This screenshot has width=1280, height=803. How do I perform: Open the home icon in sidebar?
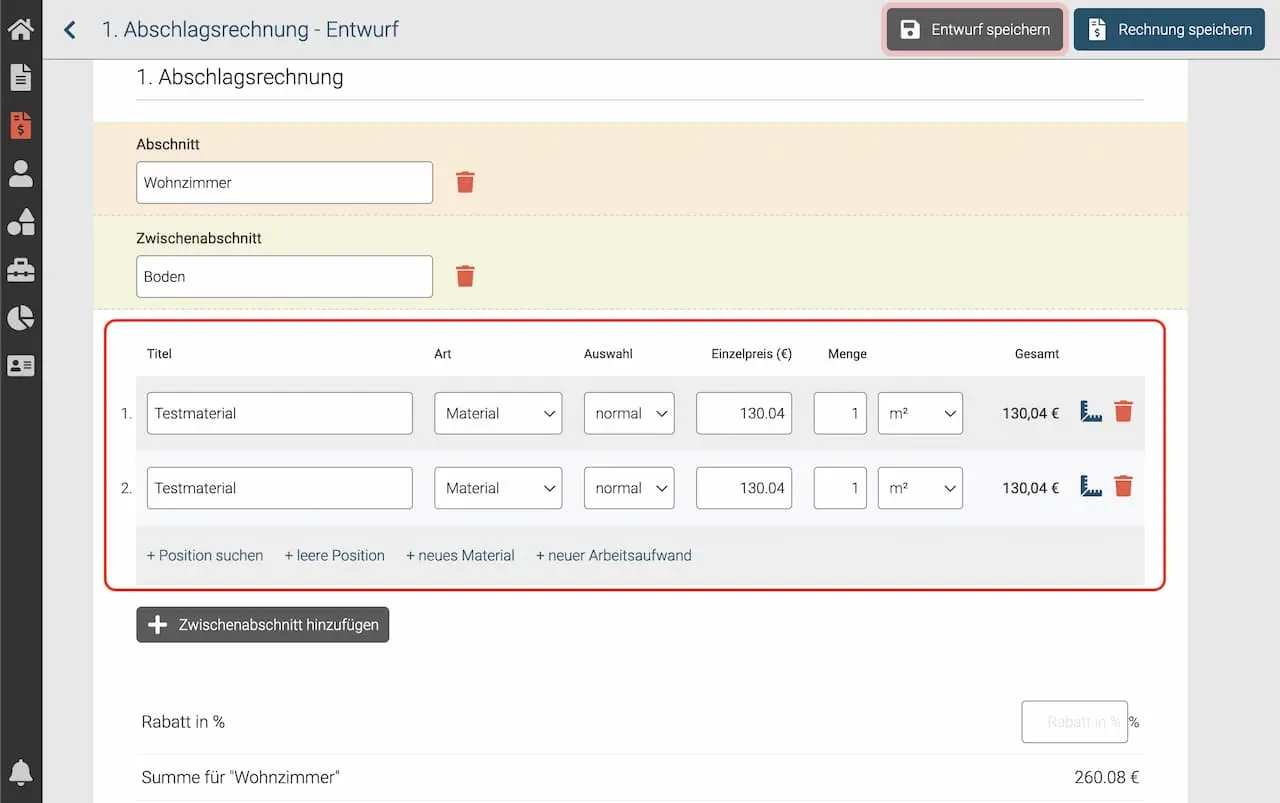(20, 29)
